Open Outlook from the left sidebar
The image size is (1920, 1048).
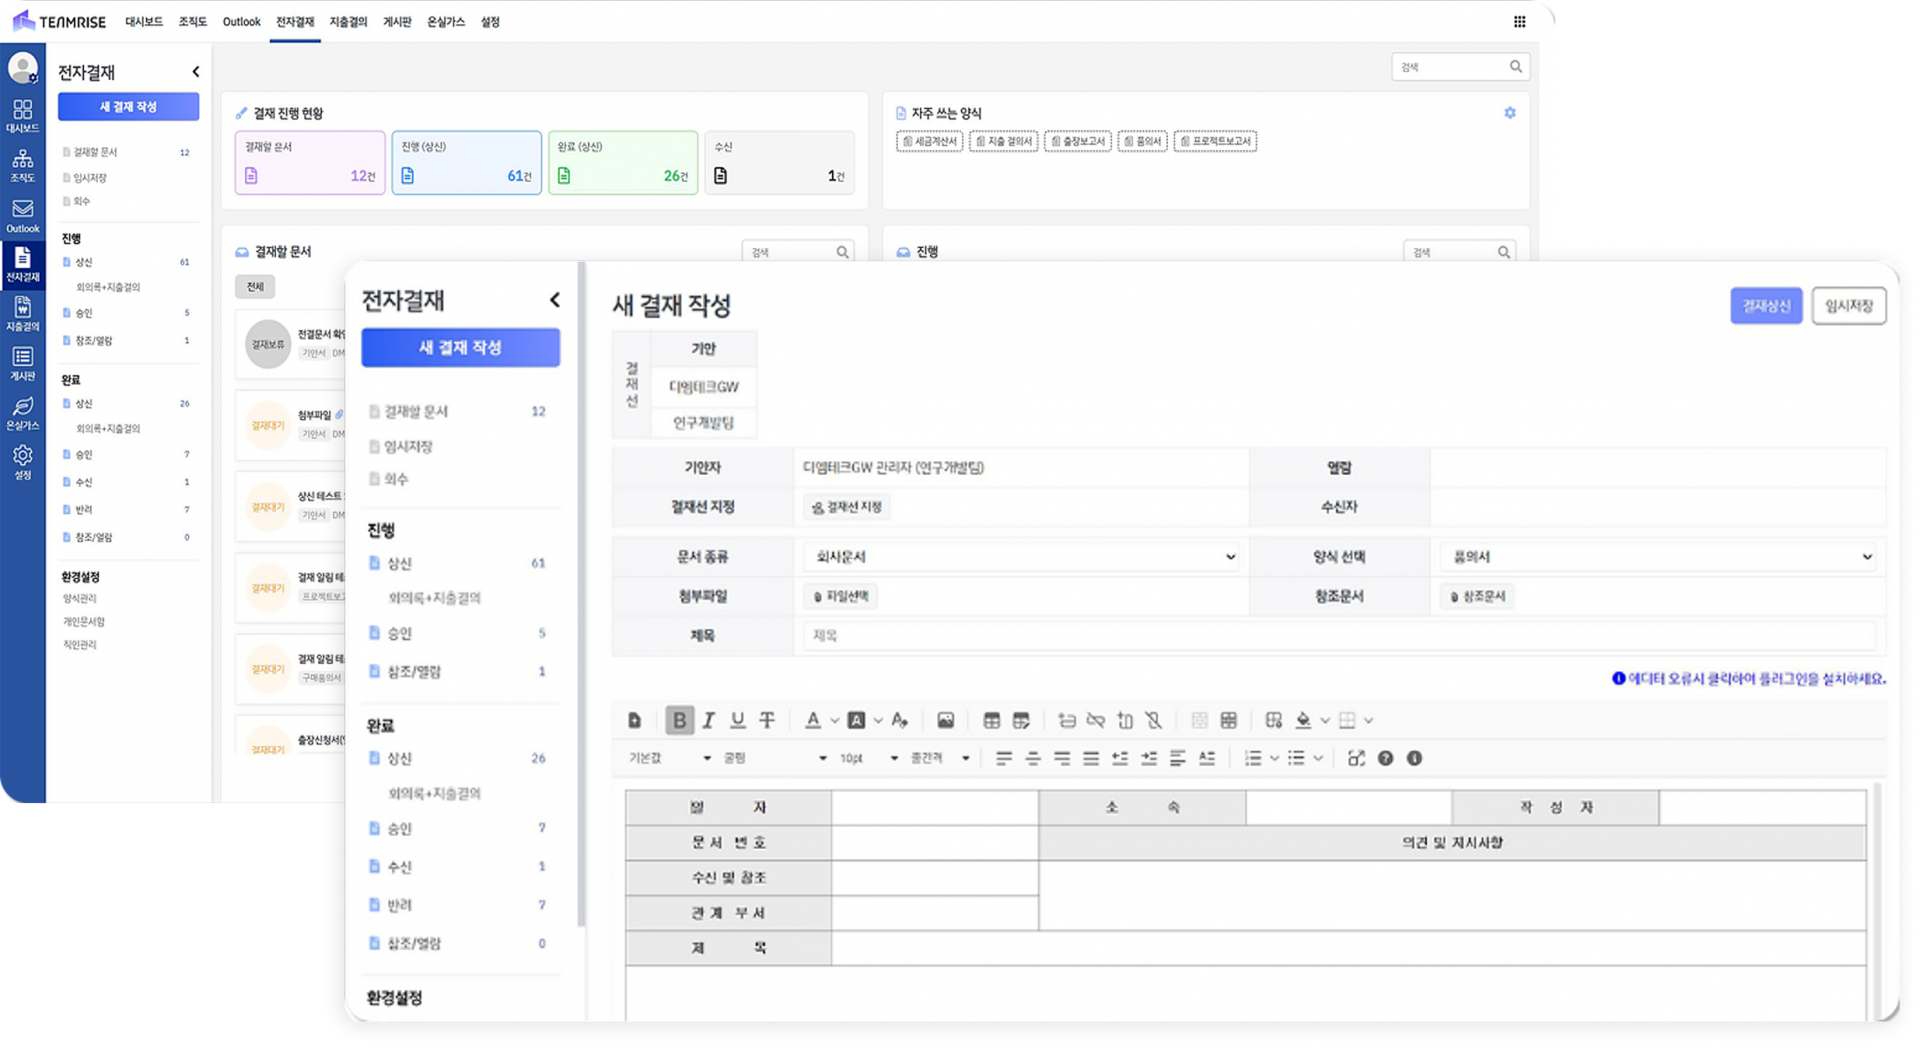pos(22,215)
